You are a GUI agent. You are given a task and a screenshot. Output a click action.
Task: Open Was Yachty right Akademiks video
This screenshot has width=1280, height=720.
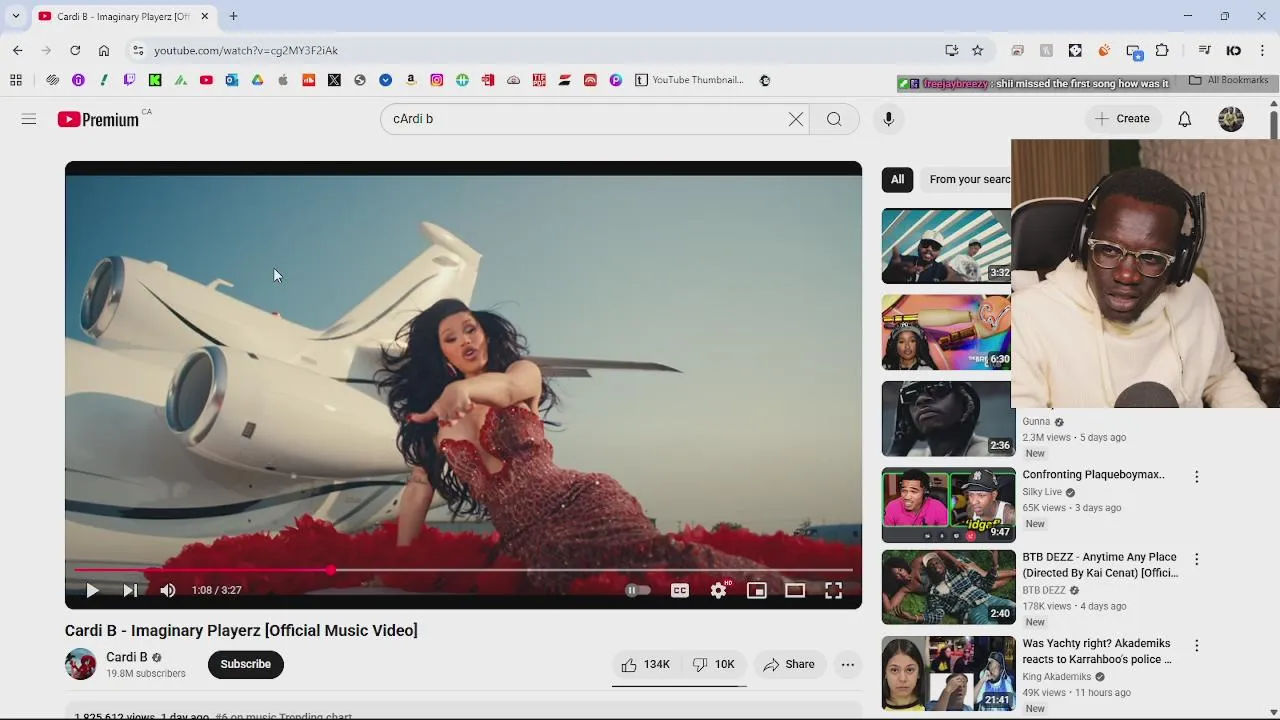click(x=1097, y=651)
